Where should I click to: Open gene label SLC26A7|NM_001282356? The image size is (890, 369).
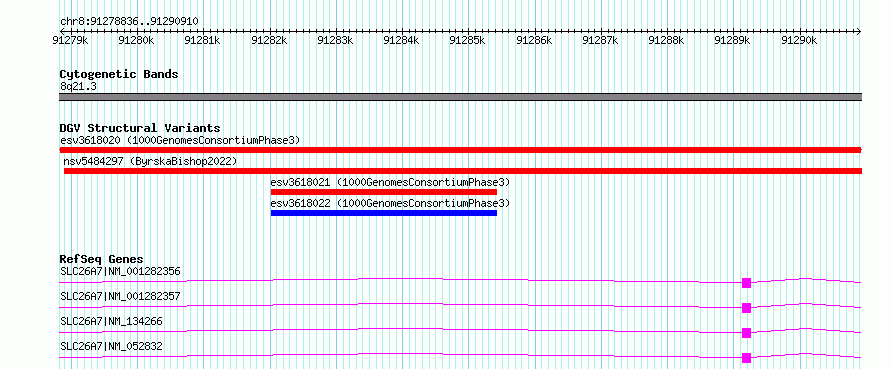[x=120, y=271]
